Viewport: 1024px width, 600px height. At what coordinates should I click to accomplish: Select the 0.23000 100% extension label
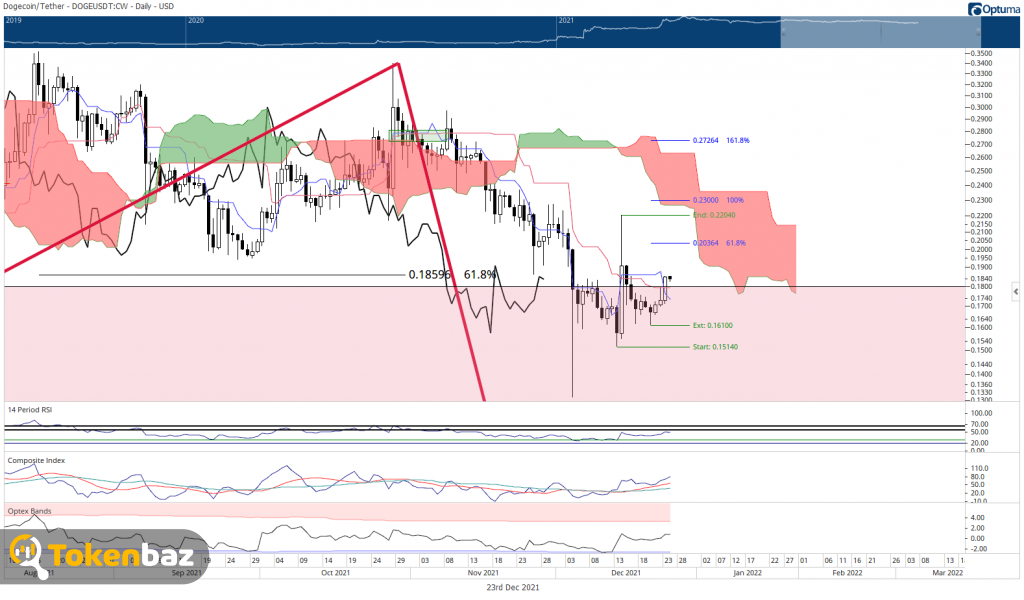point(718,200)
